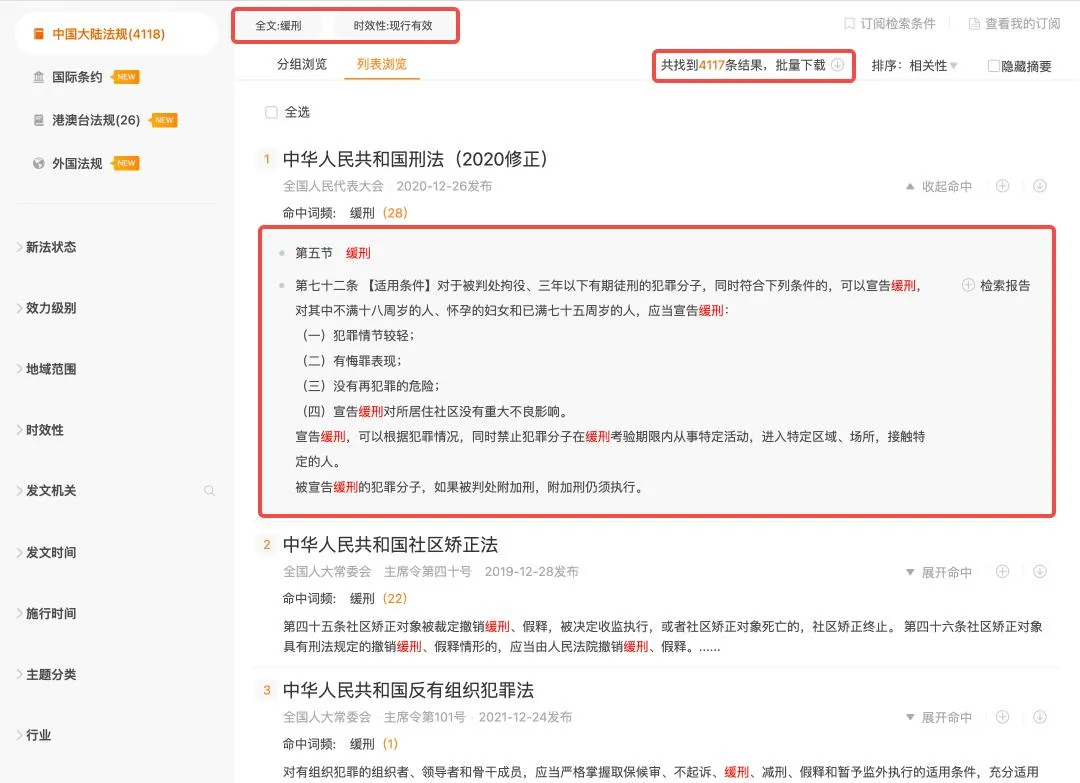Expand the 发文时间 filter
1080x783 pixels.
click(x=50, y=552)
